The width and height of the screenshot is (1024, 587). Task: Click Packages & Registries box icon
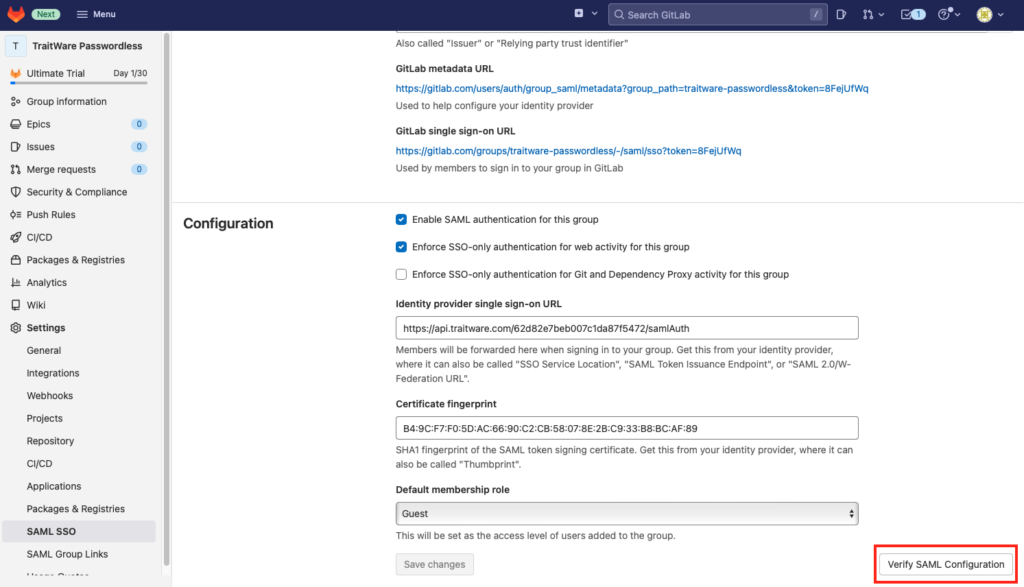point(16,260)
